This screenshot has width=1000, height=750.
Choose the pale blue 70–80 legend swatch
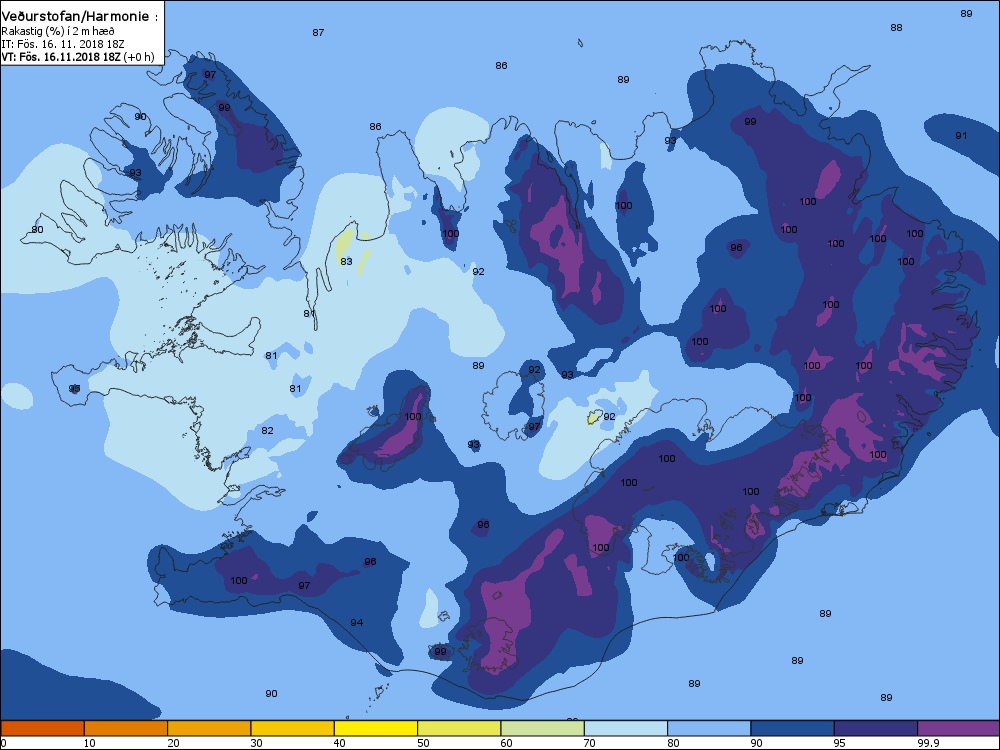coord(626,728)
